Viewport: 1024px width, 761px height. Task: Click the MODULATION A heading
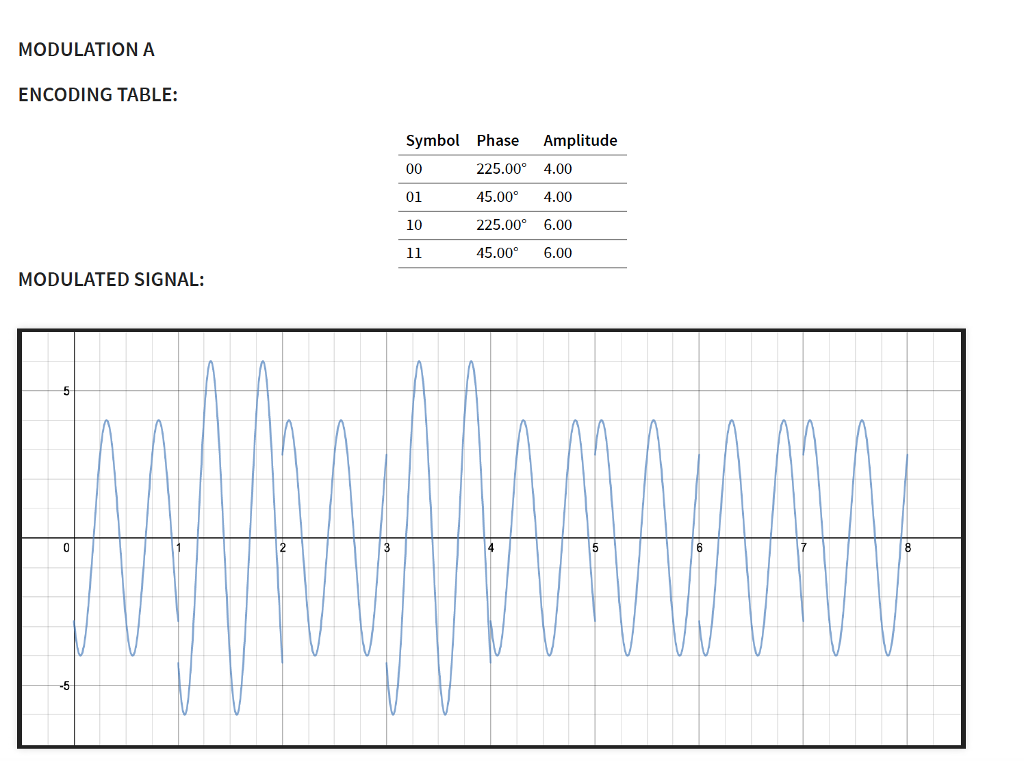pyautogui.click(x=86, y=50)
